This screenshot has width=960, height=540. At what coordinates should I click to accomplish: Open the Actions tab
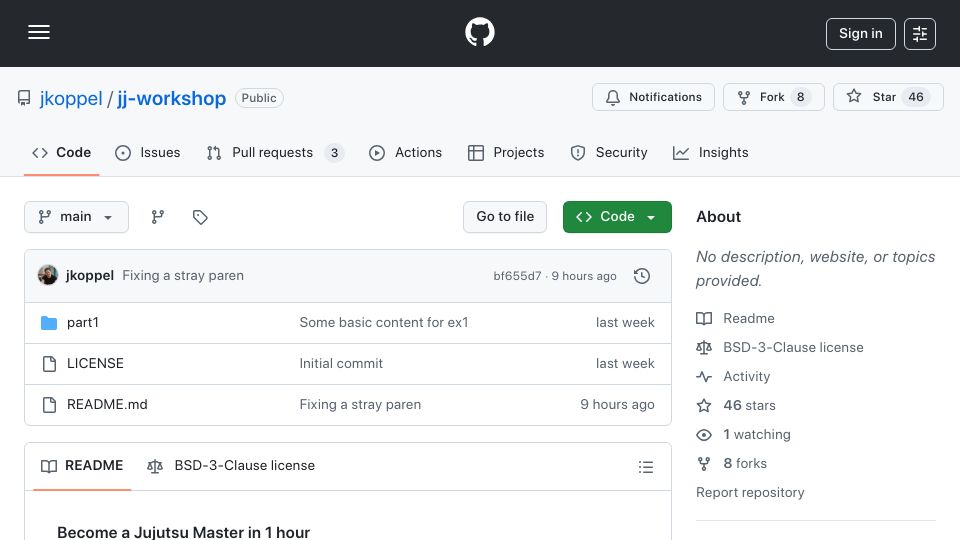(405, 152)
